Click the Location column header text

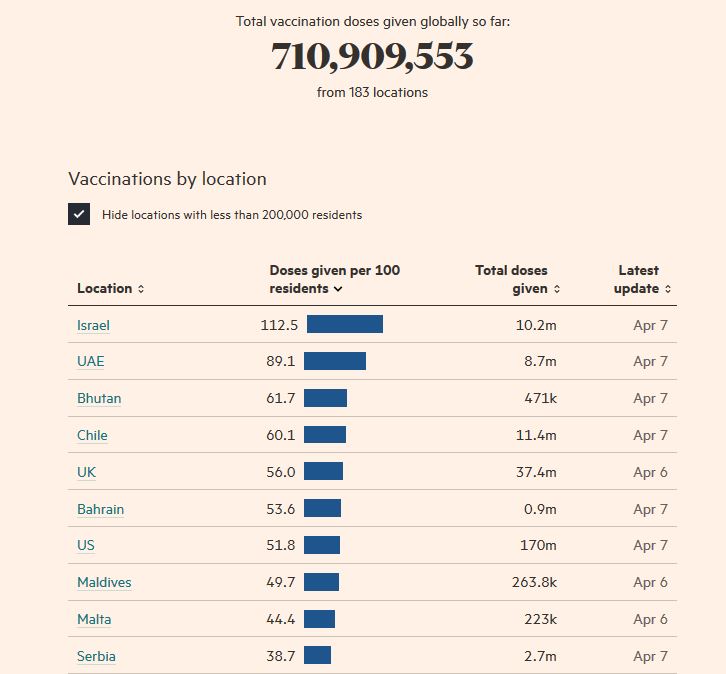(x=104, y=288)
